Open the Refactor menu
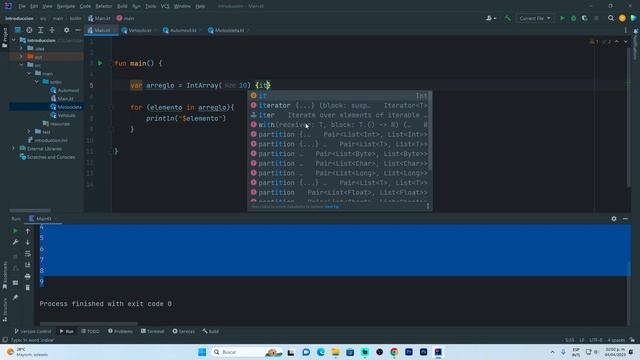 tap(104, 6)
